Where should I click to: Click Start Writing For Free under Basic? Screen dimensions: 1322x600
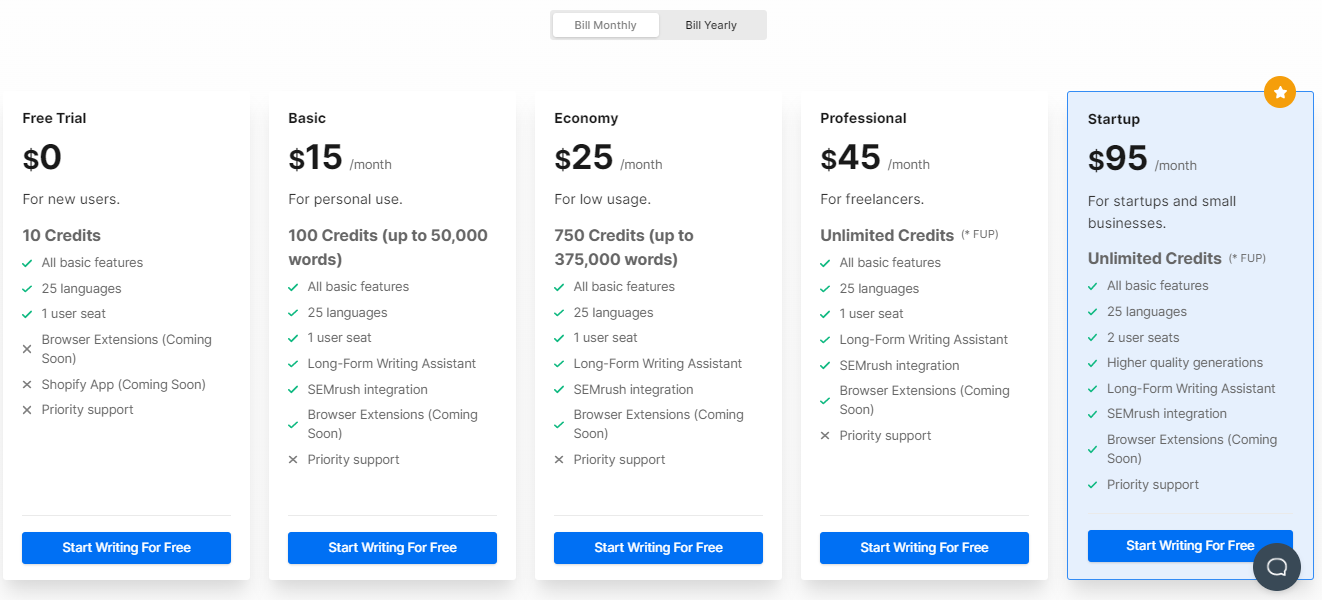[x=392, y=548]
